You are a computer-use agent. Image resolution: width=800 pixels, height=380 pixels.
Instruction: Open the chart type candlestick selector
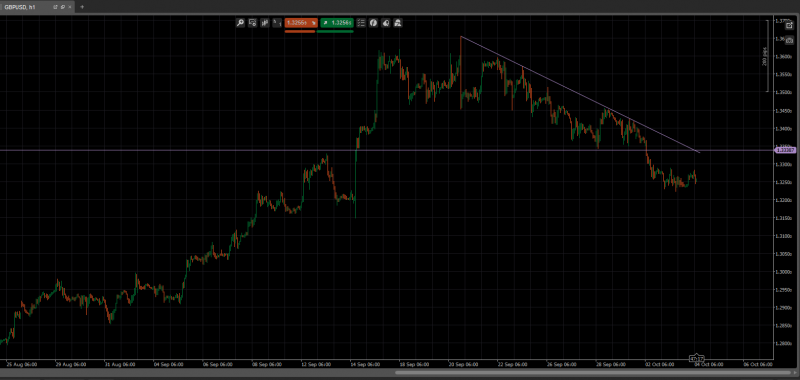pyautogui.click(x=265, y=23)
